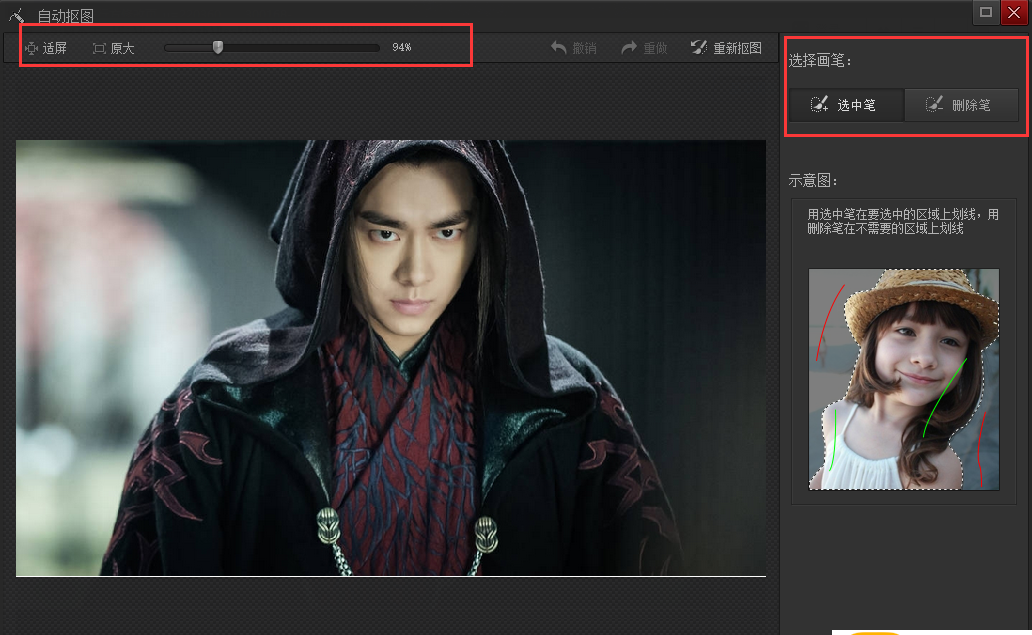The image size is (1032, 635).
Task: Click the example image of the girl
Action: tap(904, 379)
